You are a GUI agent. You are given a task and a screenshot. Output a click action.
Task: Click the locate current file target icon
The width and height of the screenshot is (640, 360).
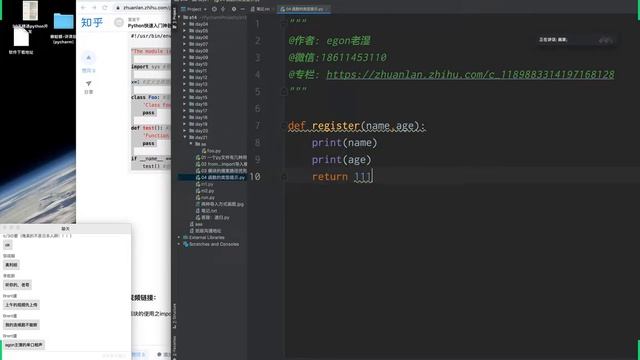tap(214, 9)
